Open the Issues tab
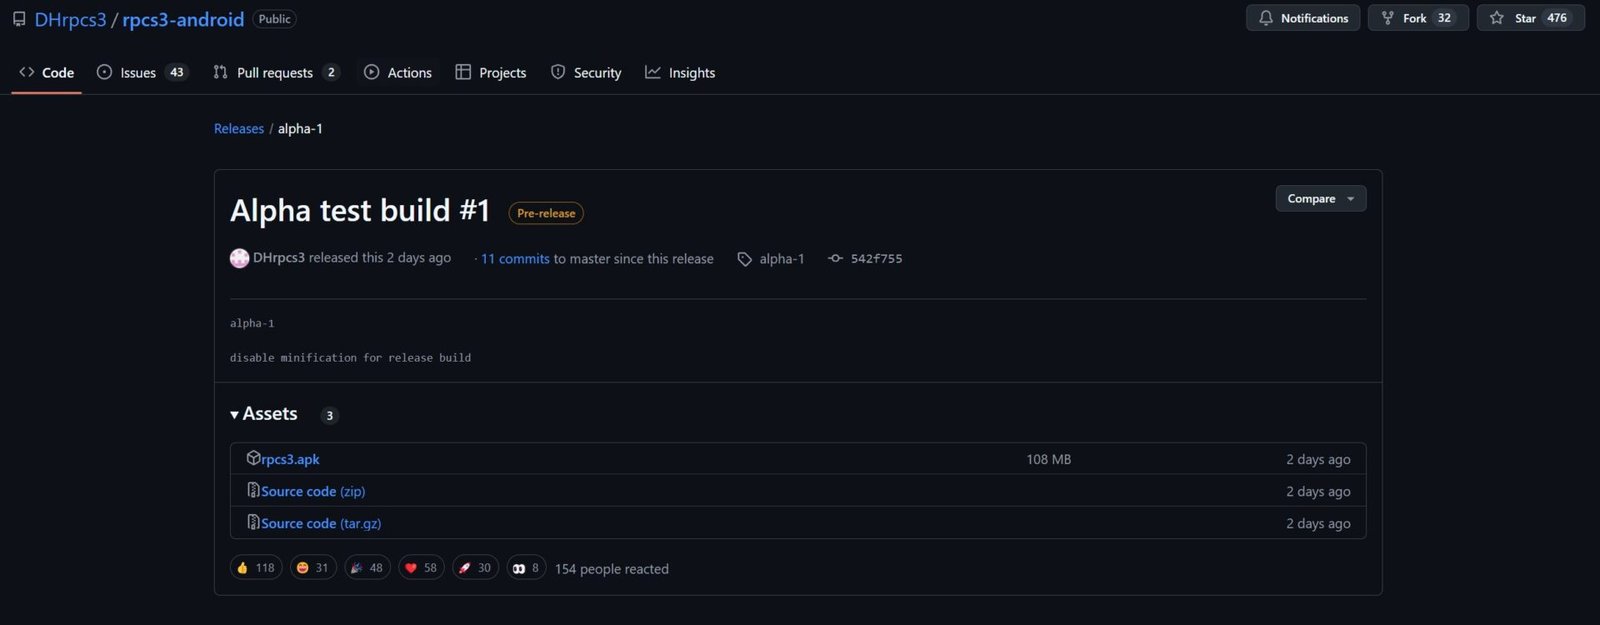This screenshot has width=1600, height=625. click(142, 72)
